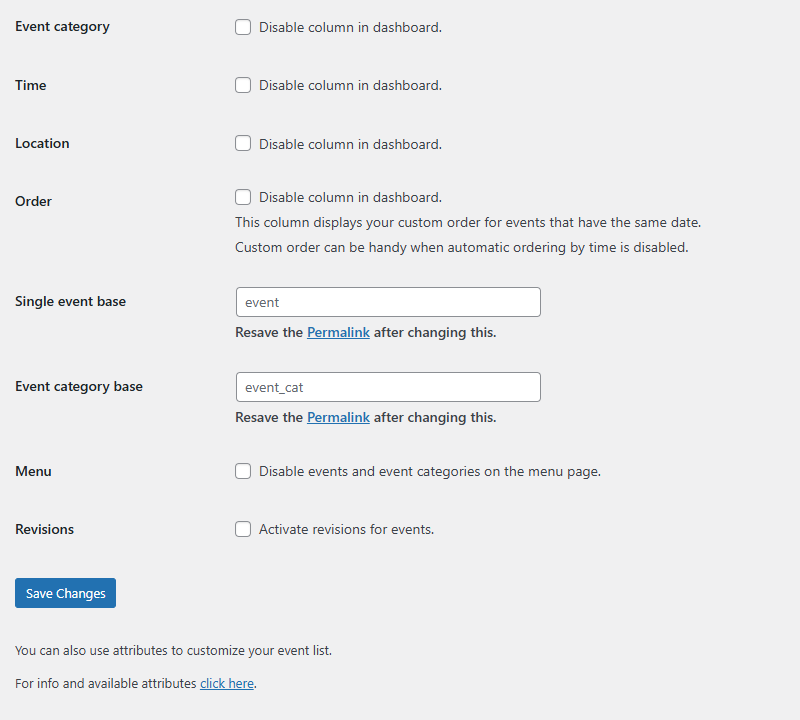Click 'Disable column in dashboard' text beside Time
Viewport: 800px width, 720px height.
pyautogui.click(x=349, y=85)
